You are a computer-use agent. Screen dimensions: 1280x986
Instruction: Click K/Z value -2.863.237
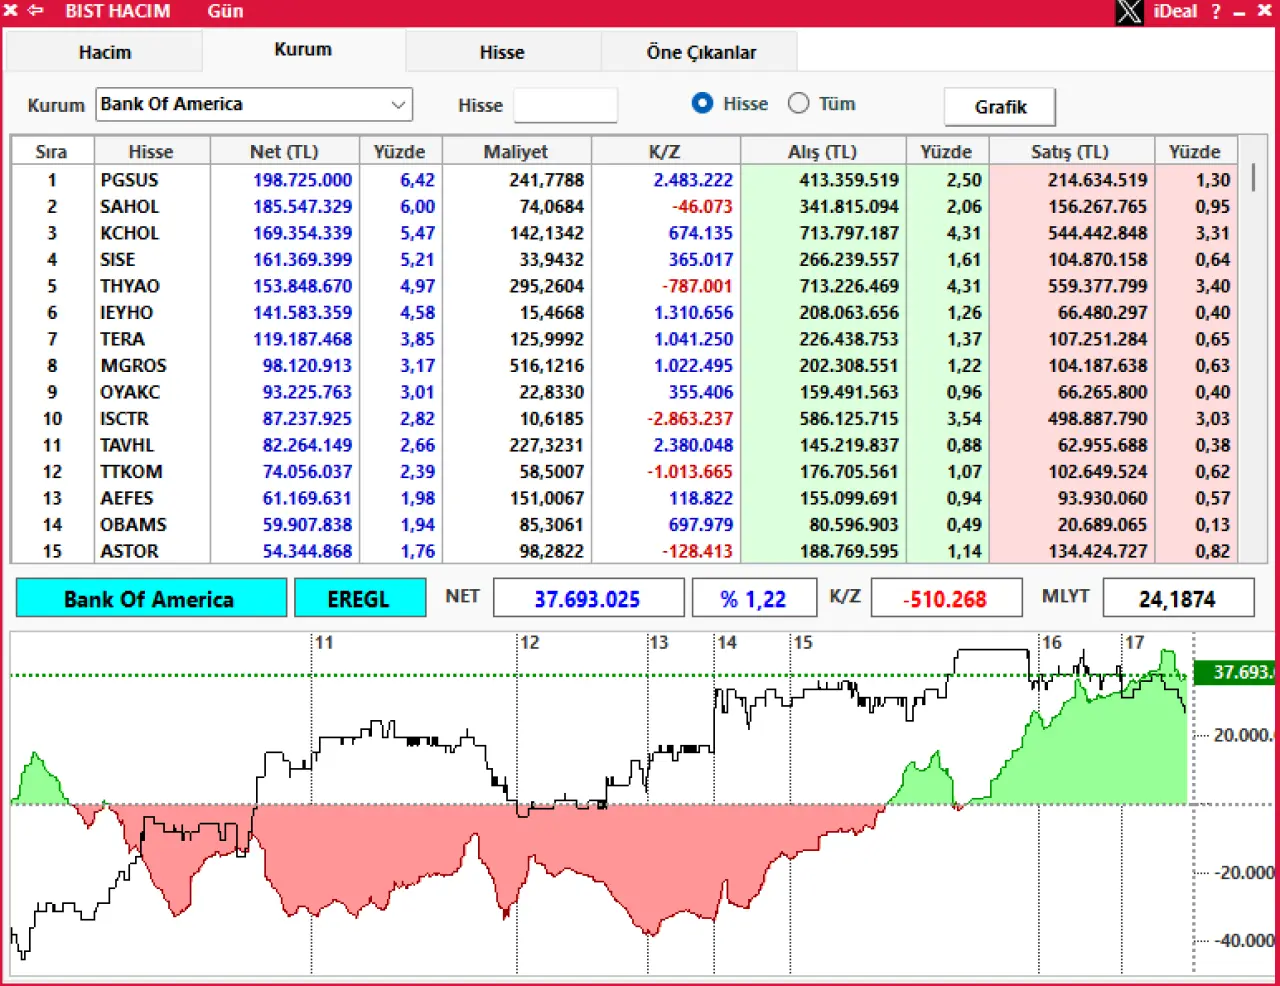(690, 418)
